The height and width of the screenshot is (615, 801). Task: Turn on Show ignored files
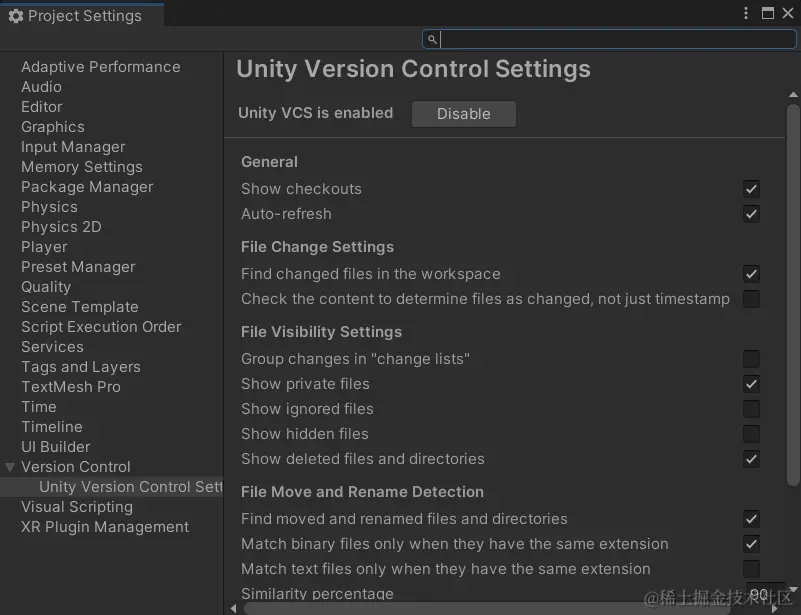[751, 409]
